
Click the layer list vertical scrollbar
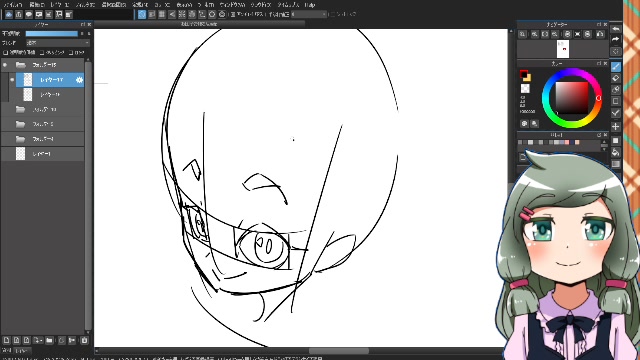point(88,196)
